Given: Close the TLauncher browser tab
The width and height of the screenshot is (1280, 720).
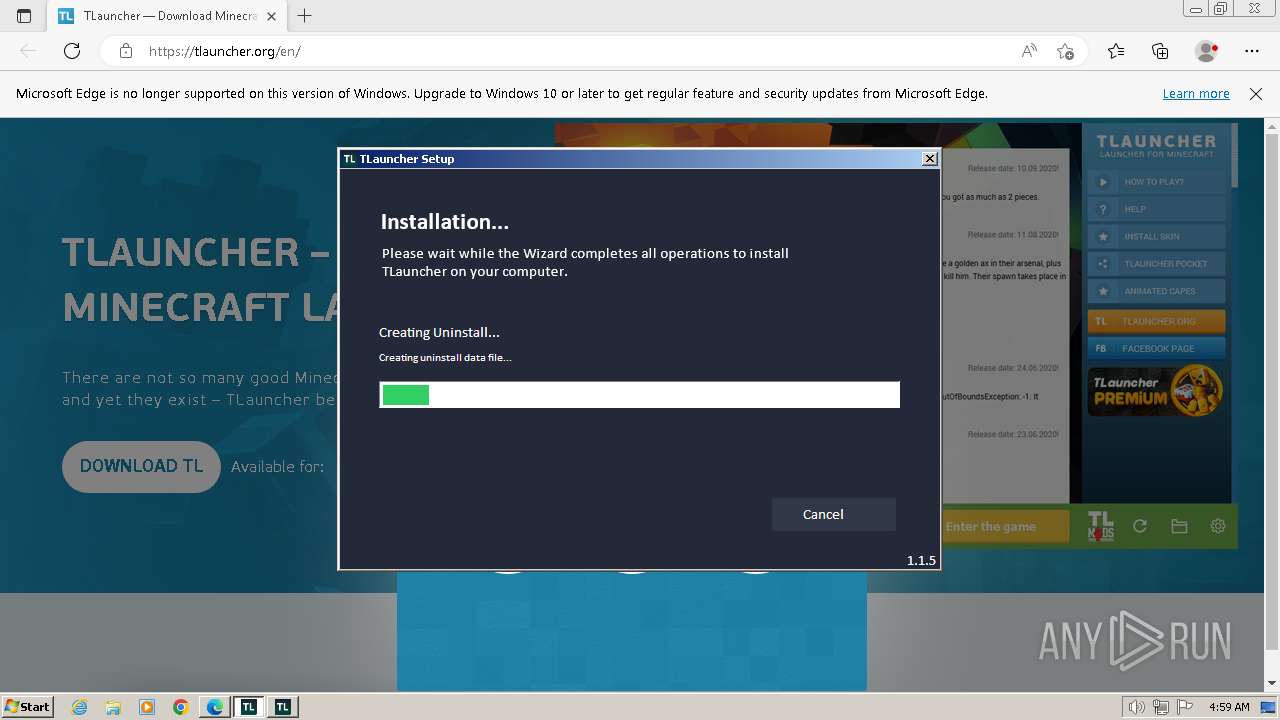Looking at the screenshot, I should click(271, 16).
